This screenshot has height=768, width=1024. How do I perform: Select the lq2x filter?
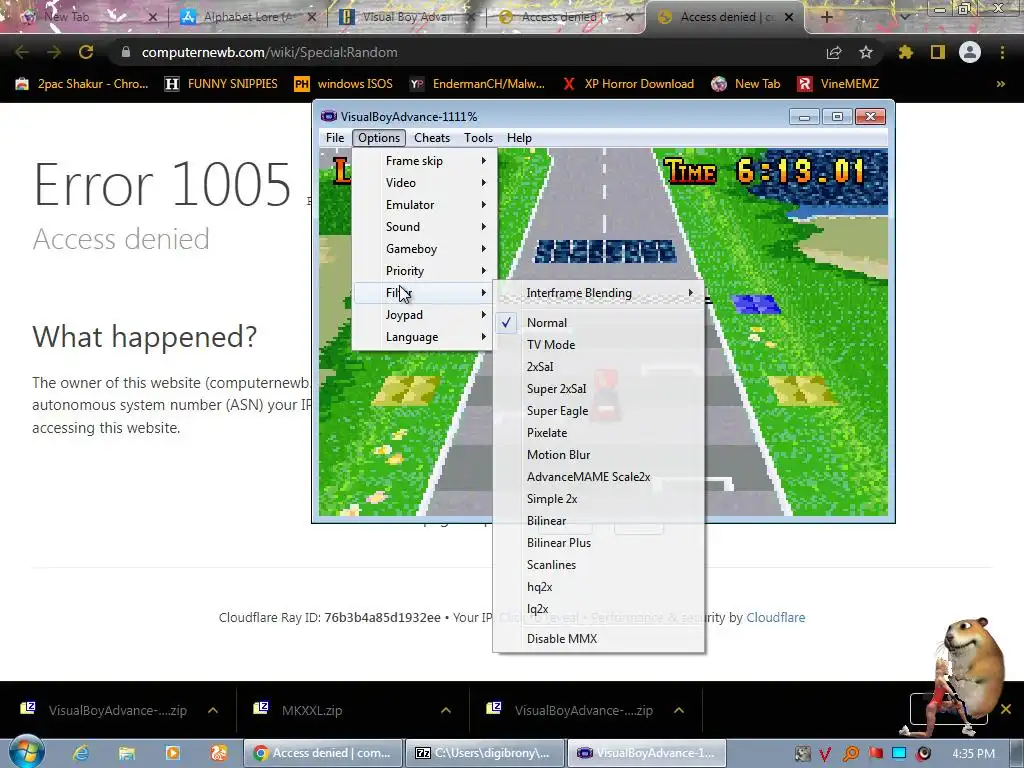tap(598, 609)
